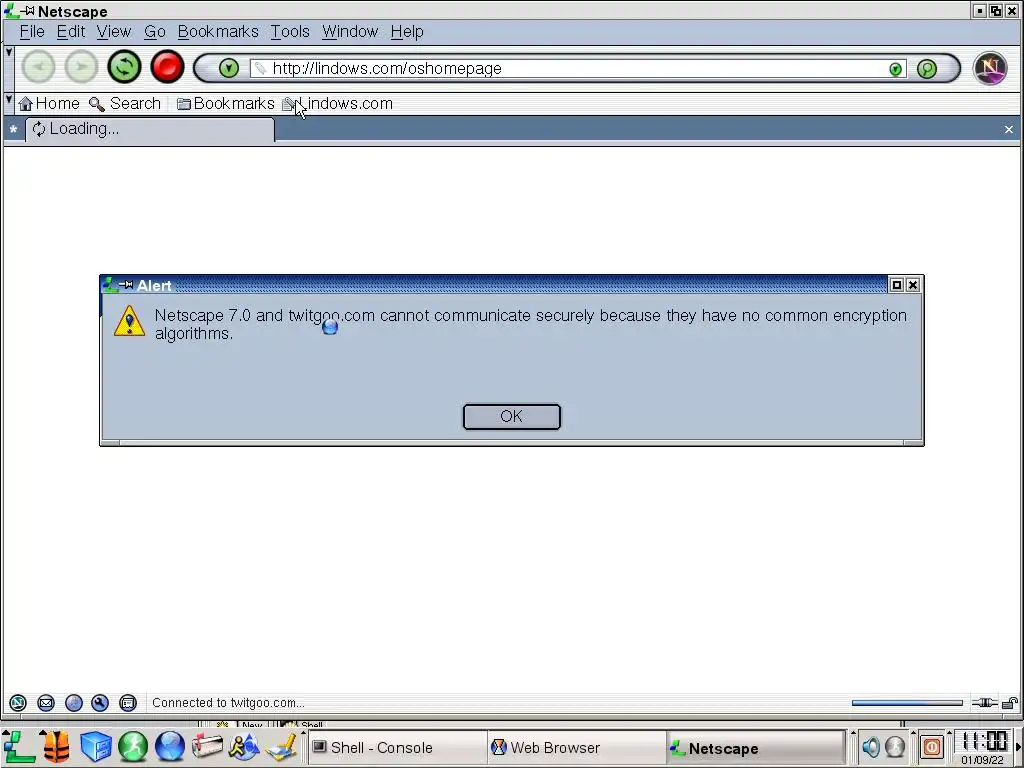Open the Bookmarks folder on personal toolbar
The width and height of the screenshot is (1024, 768).
(226, 104)
